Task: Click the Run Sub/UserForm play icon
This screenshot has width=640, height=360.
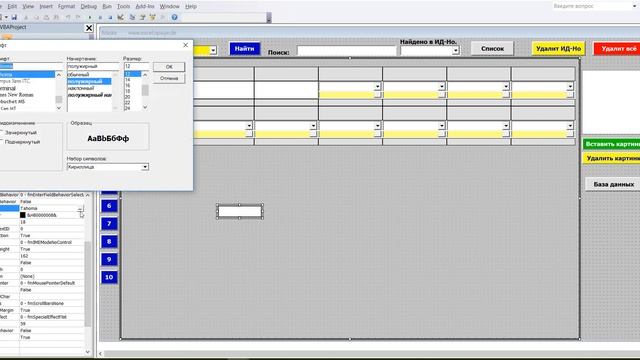Action: point(90,17)
